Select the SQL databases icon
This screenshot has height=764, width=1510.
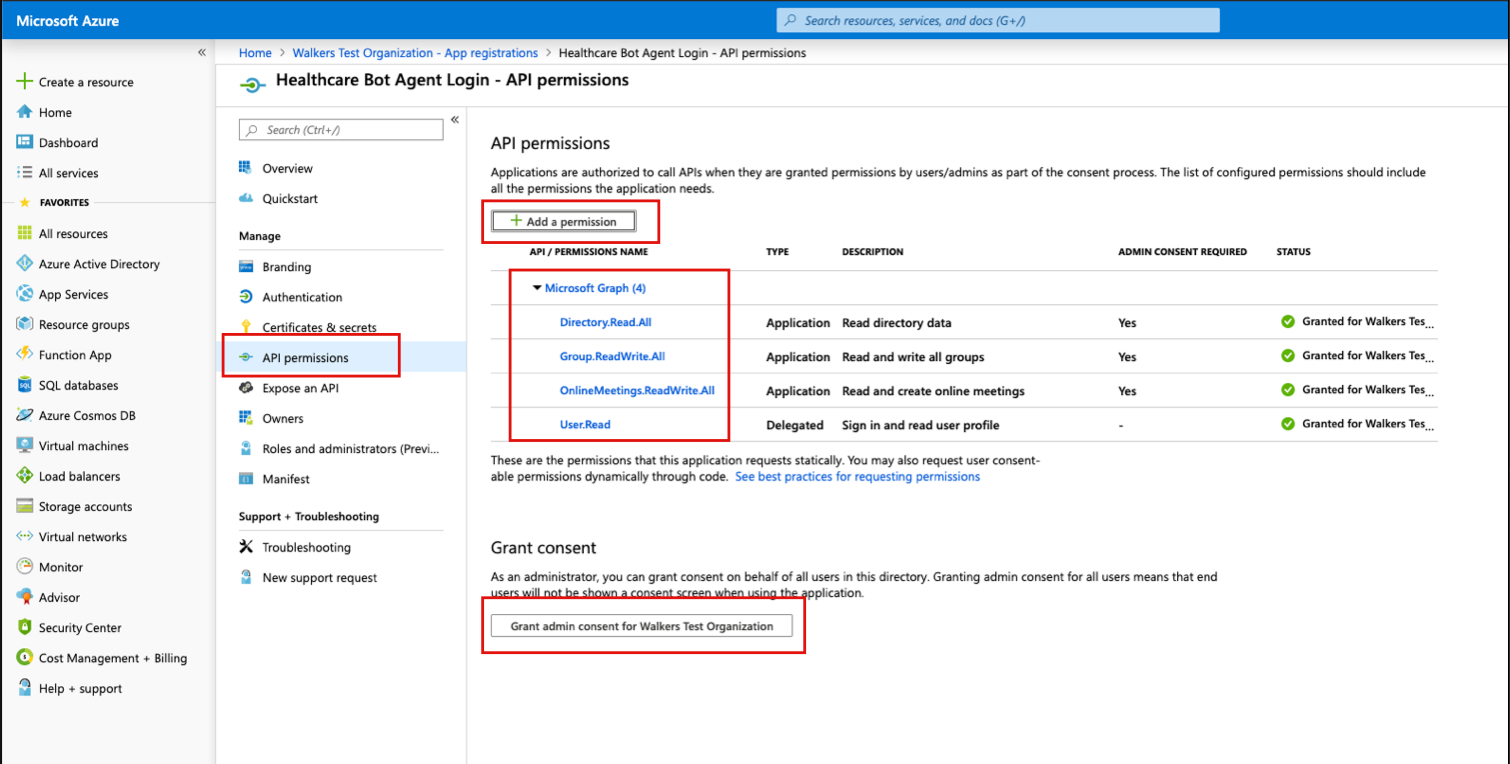(x=22, y=385)
